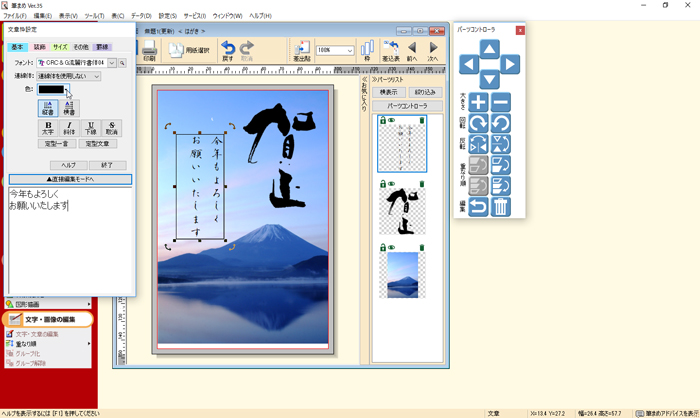This screenshot has height=418, width=700.
Task: Click the black text color swatch
Action: (x=51, y=89)
